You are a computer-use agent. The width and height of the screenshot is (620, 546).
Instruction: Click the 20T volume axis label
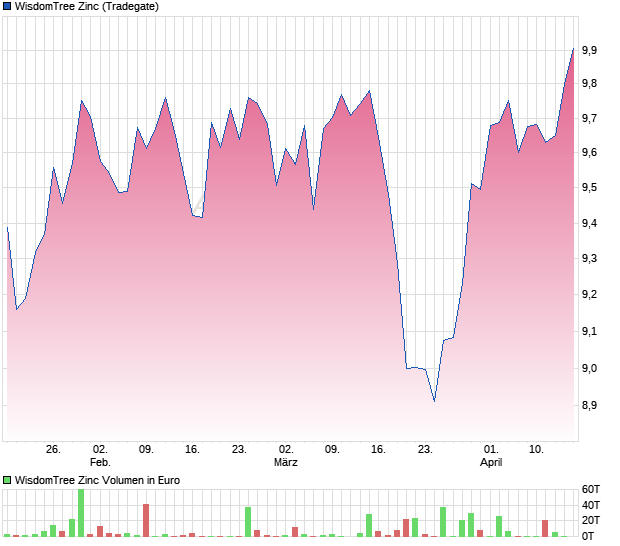pos(591,521)
